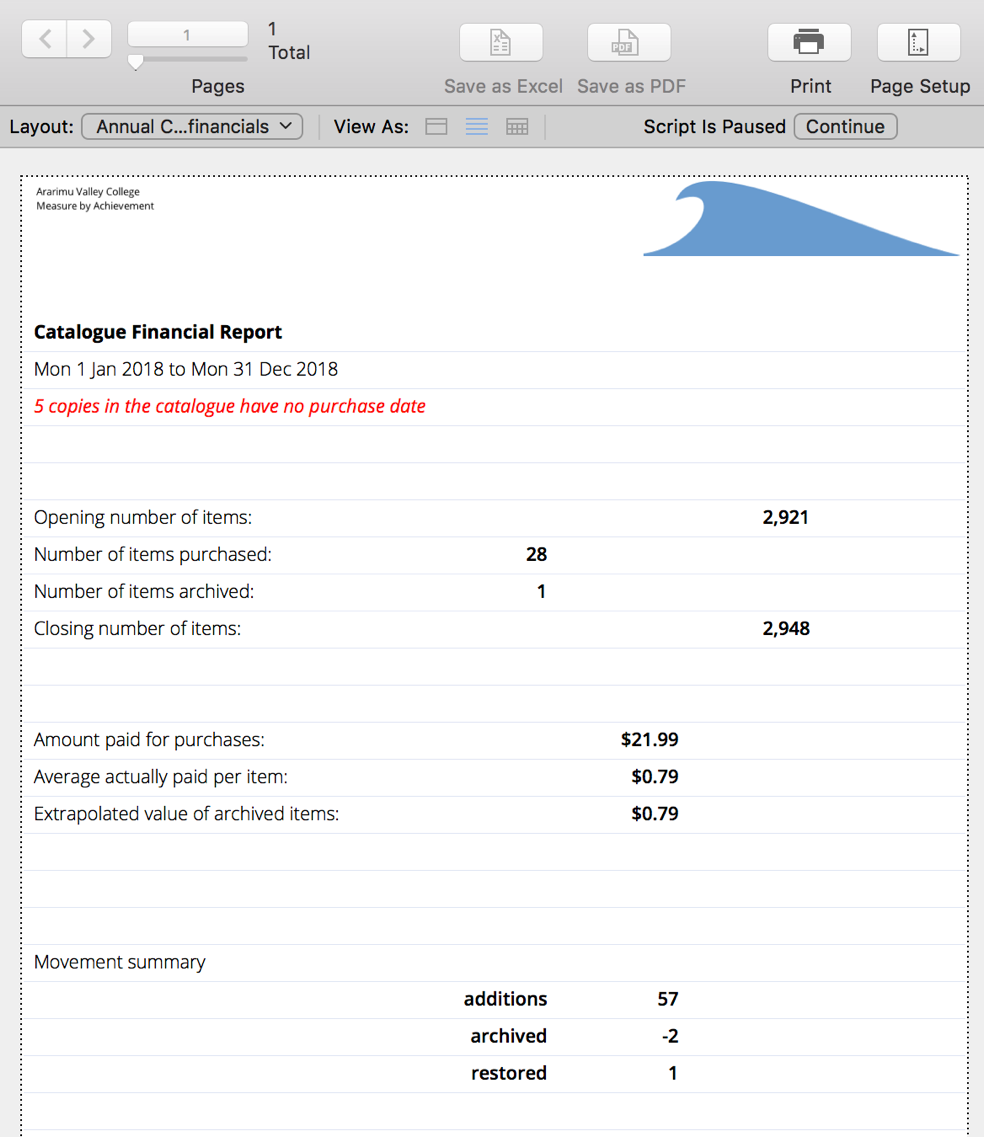
Task: Go to the next page arrow
Action: (x=89, y=39)
